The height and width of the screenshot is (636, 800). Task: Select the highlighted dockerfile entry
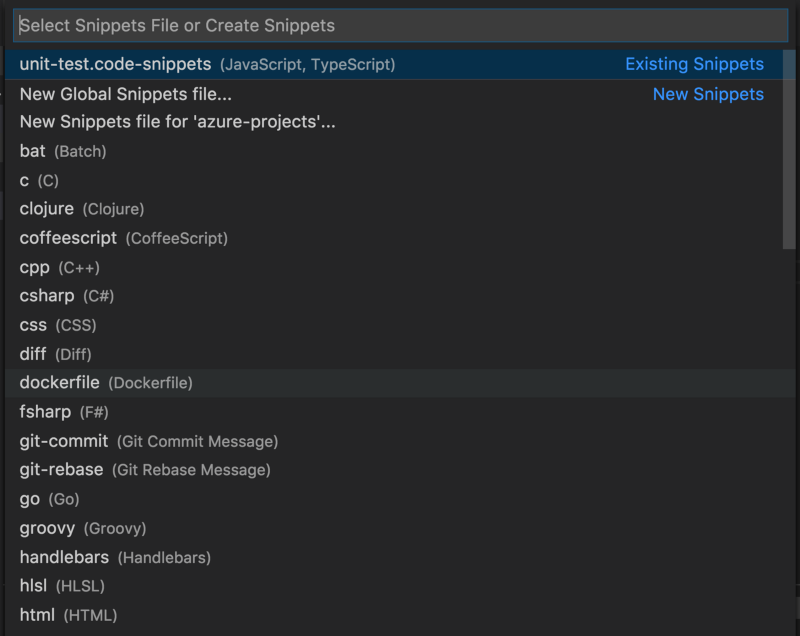106,383
